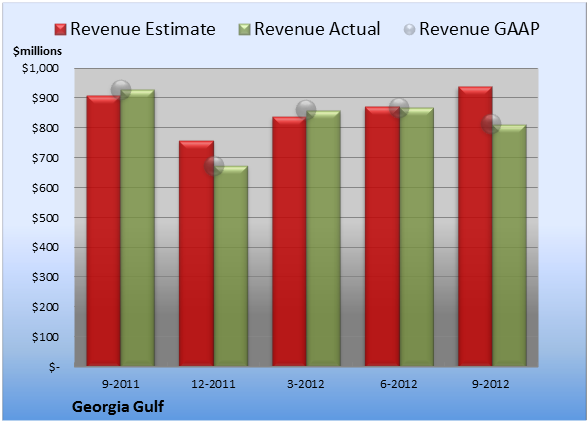Click the '$100' y-axis label
Screen dimensions: 588x422
click(x=45, y=337)
